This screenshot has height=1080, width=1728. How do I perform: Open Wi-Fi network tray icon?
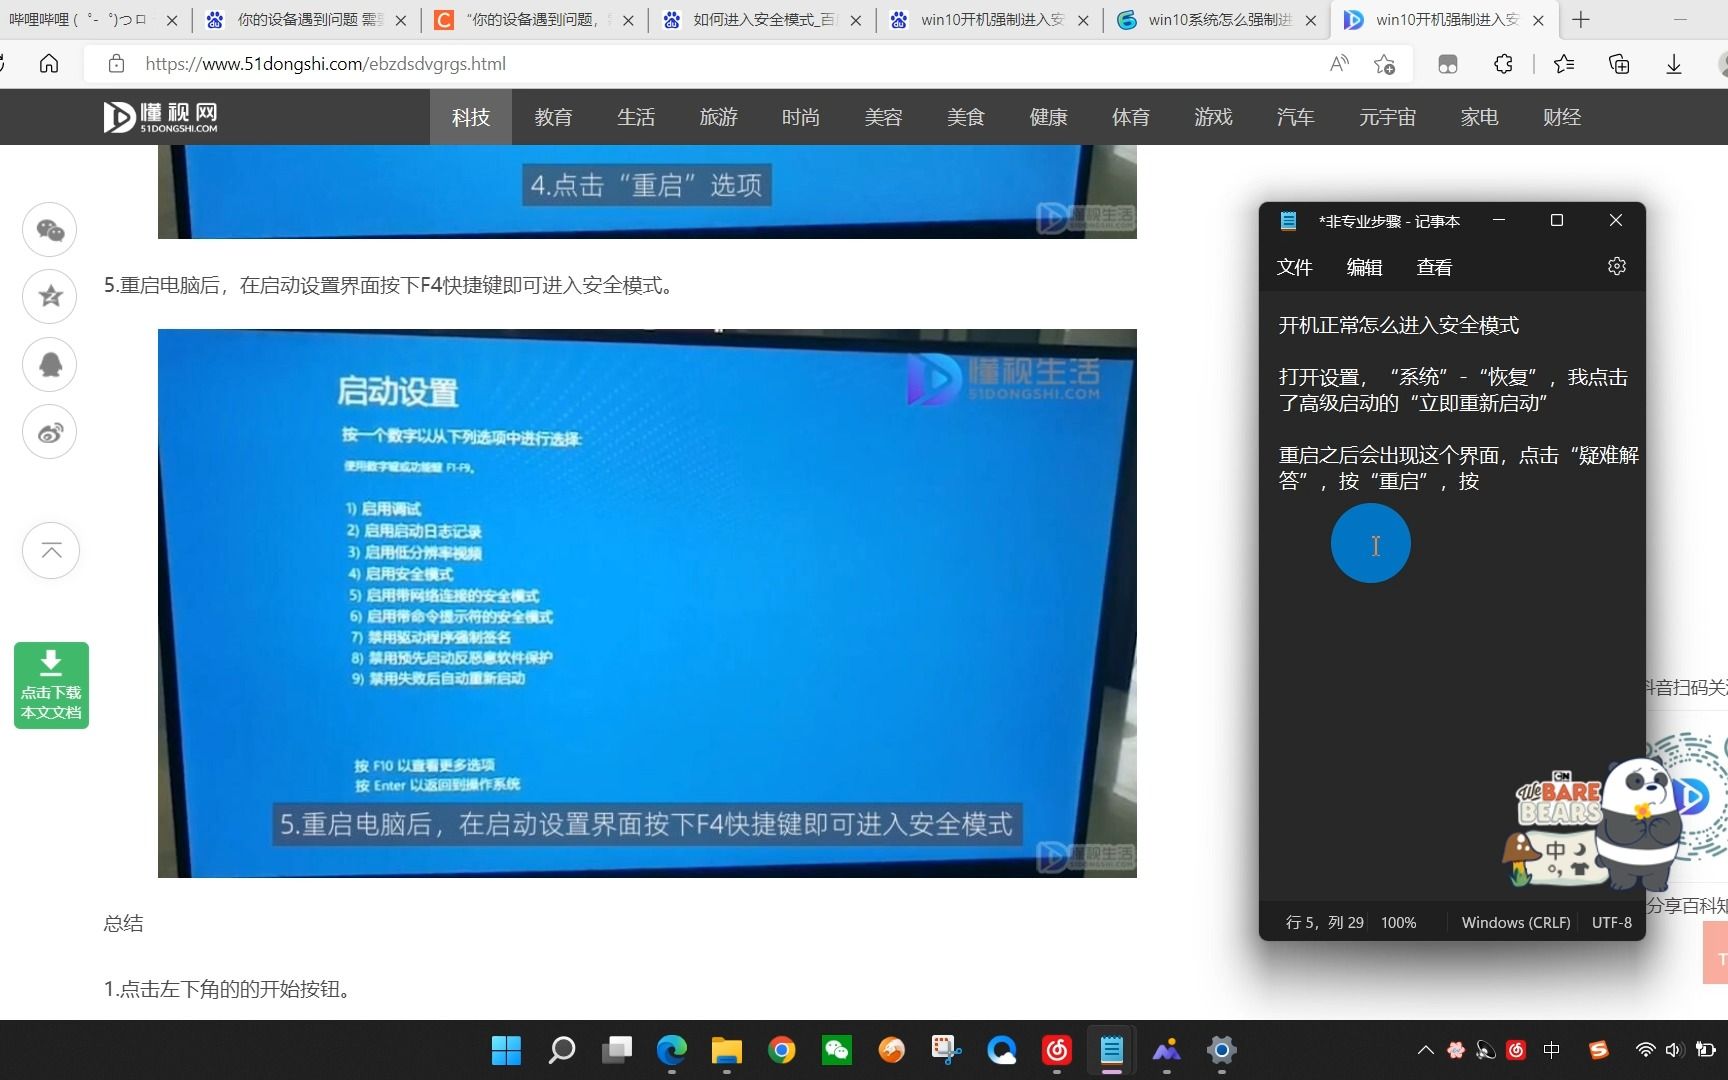1645,1050
